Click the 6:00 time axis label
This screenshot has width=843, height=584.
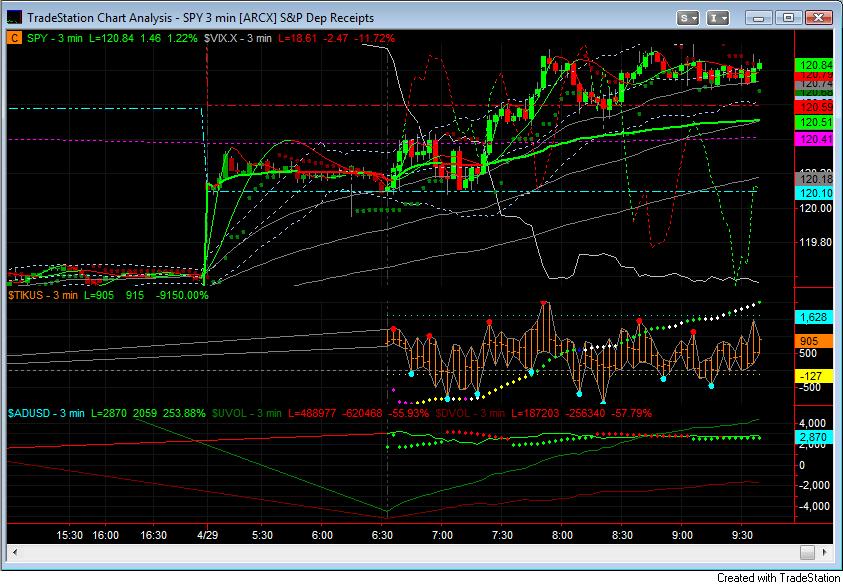coord(322,536)
